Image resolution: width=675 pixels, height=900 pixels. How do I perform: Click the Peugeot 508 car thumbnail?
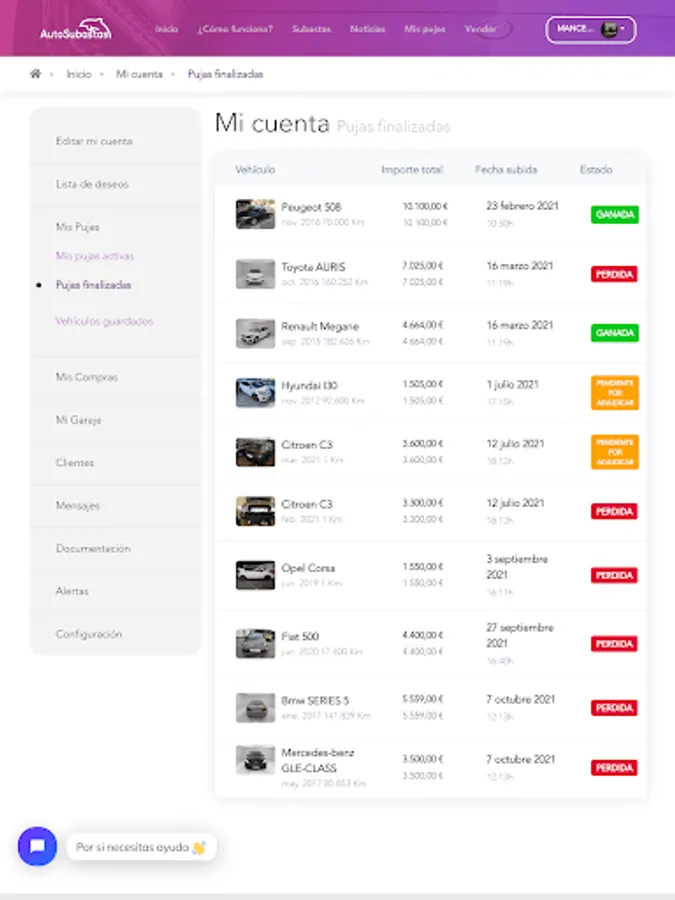tap(255, 214)
